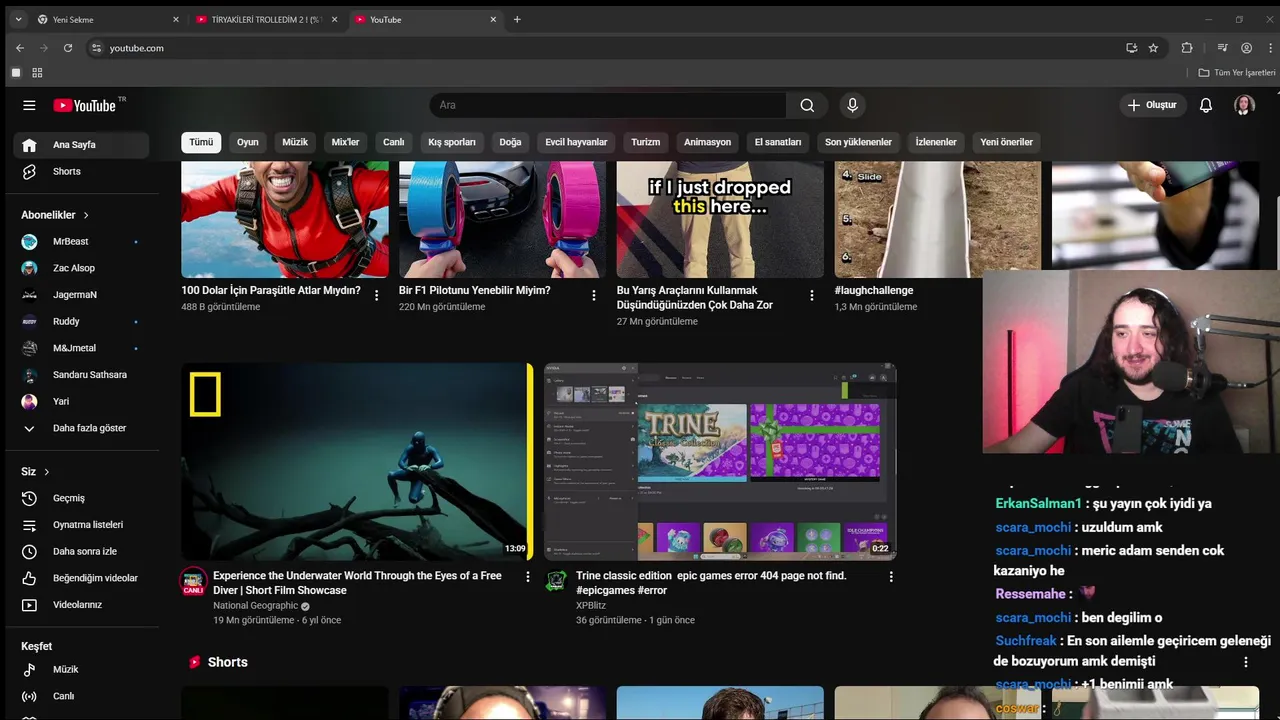Open the 100 Dolar İçin Paraşütle title
This screenshot has height=720, width=1280.
coord(271,290)
